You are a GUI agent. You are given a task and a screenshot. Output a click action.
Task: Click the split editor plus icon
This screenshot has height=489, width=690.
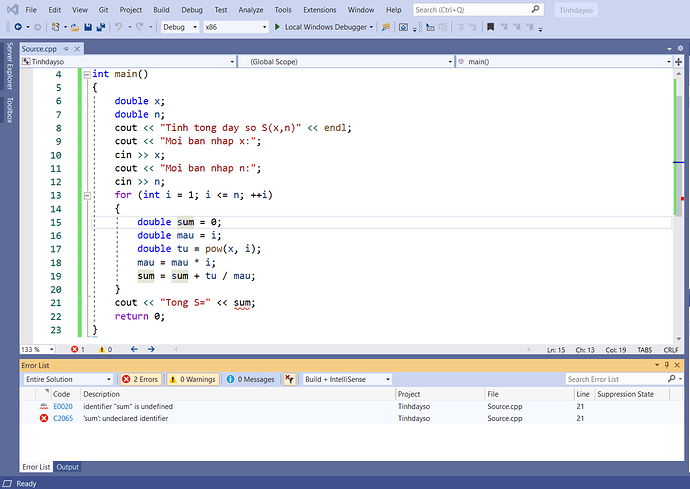tap(679, 62)
